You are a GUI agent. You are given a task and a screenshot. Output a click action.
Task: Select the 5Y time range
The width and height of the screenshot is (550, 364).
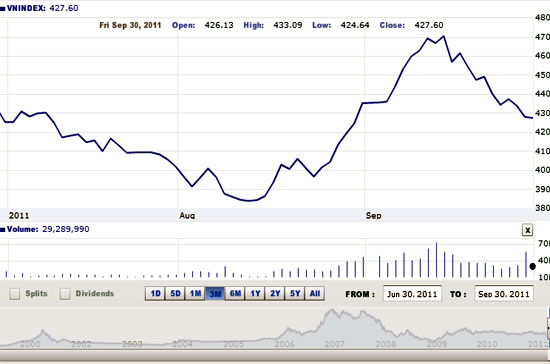(x=295, y=294)
